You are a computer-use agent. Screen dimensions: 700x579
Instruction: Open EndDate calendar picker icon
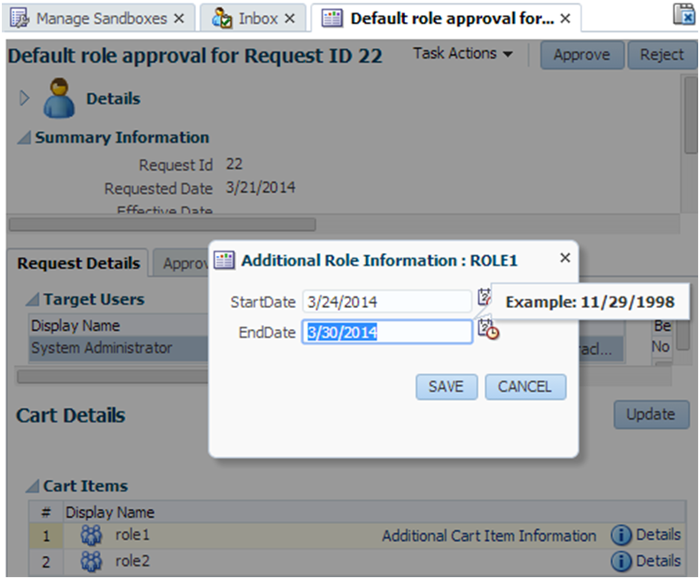pos(488,329)
